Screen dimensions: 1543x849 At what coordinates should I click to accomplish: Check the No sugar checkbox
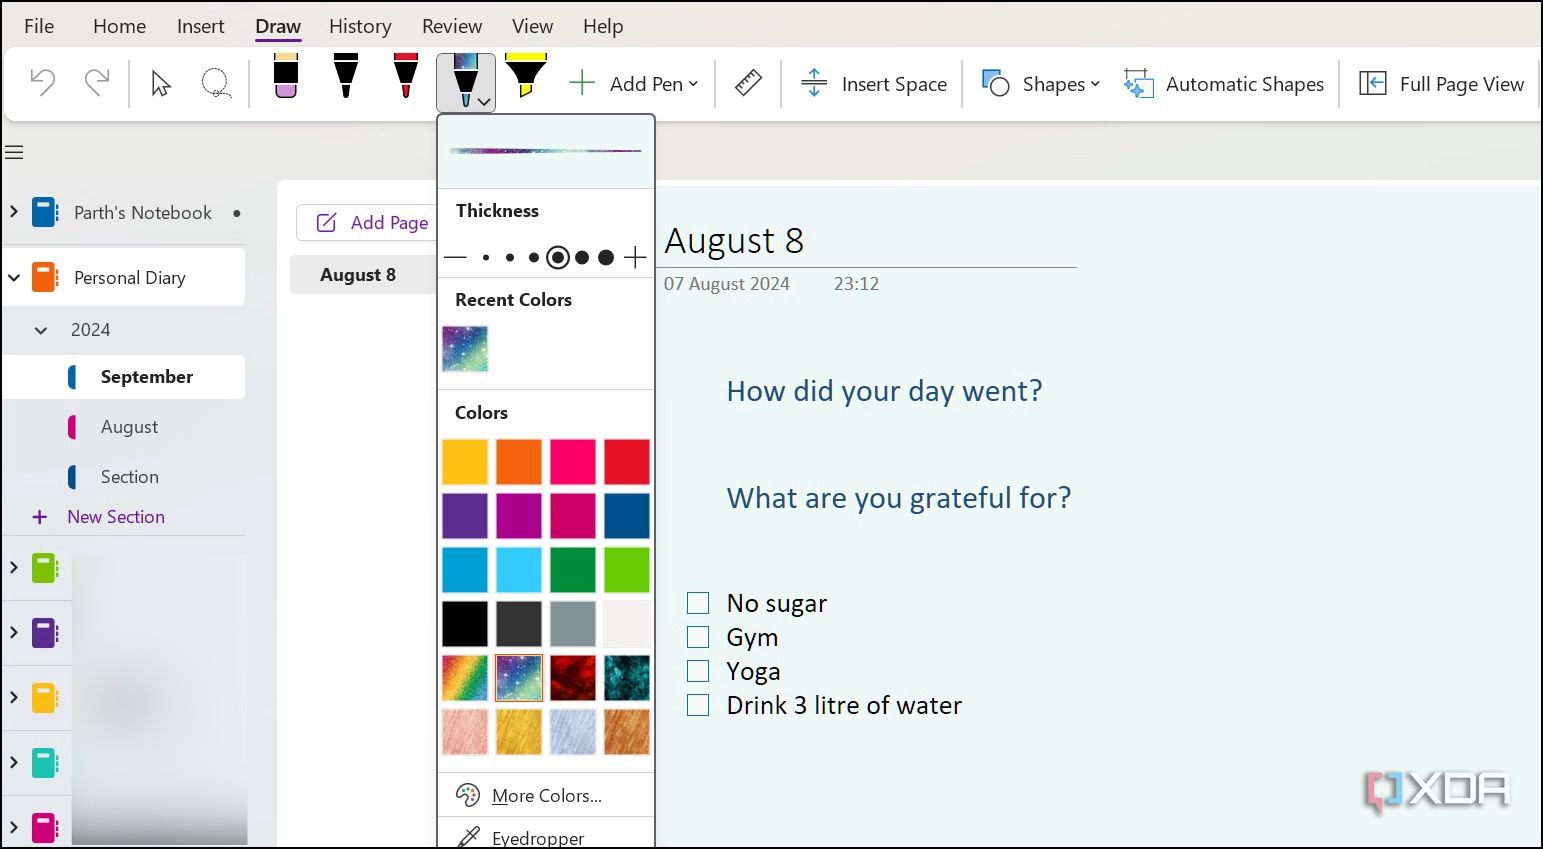698,603
